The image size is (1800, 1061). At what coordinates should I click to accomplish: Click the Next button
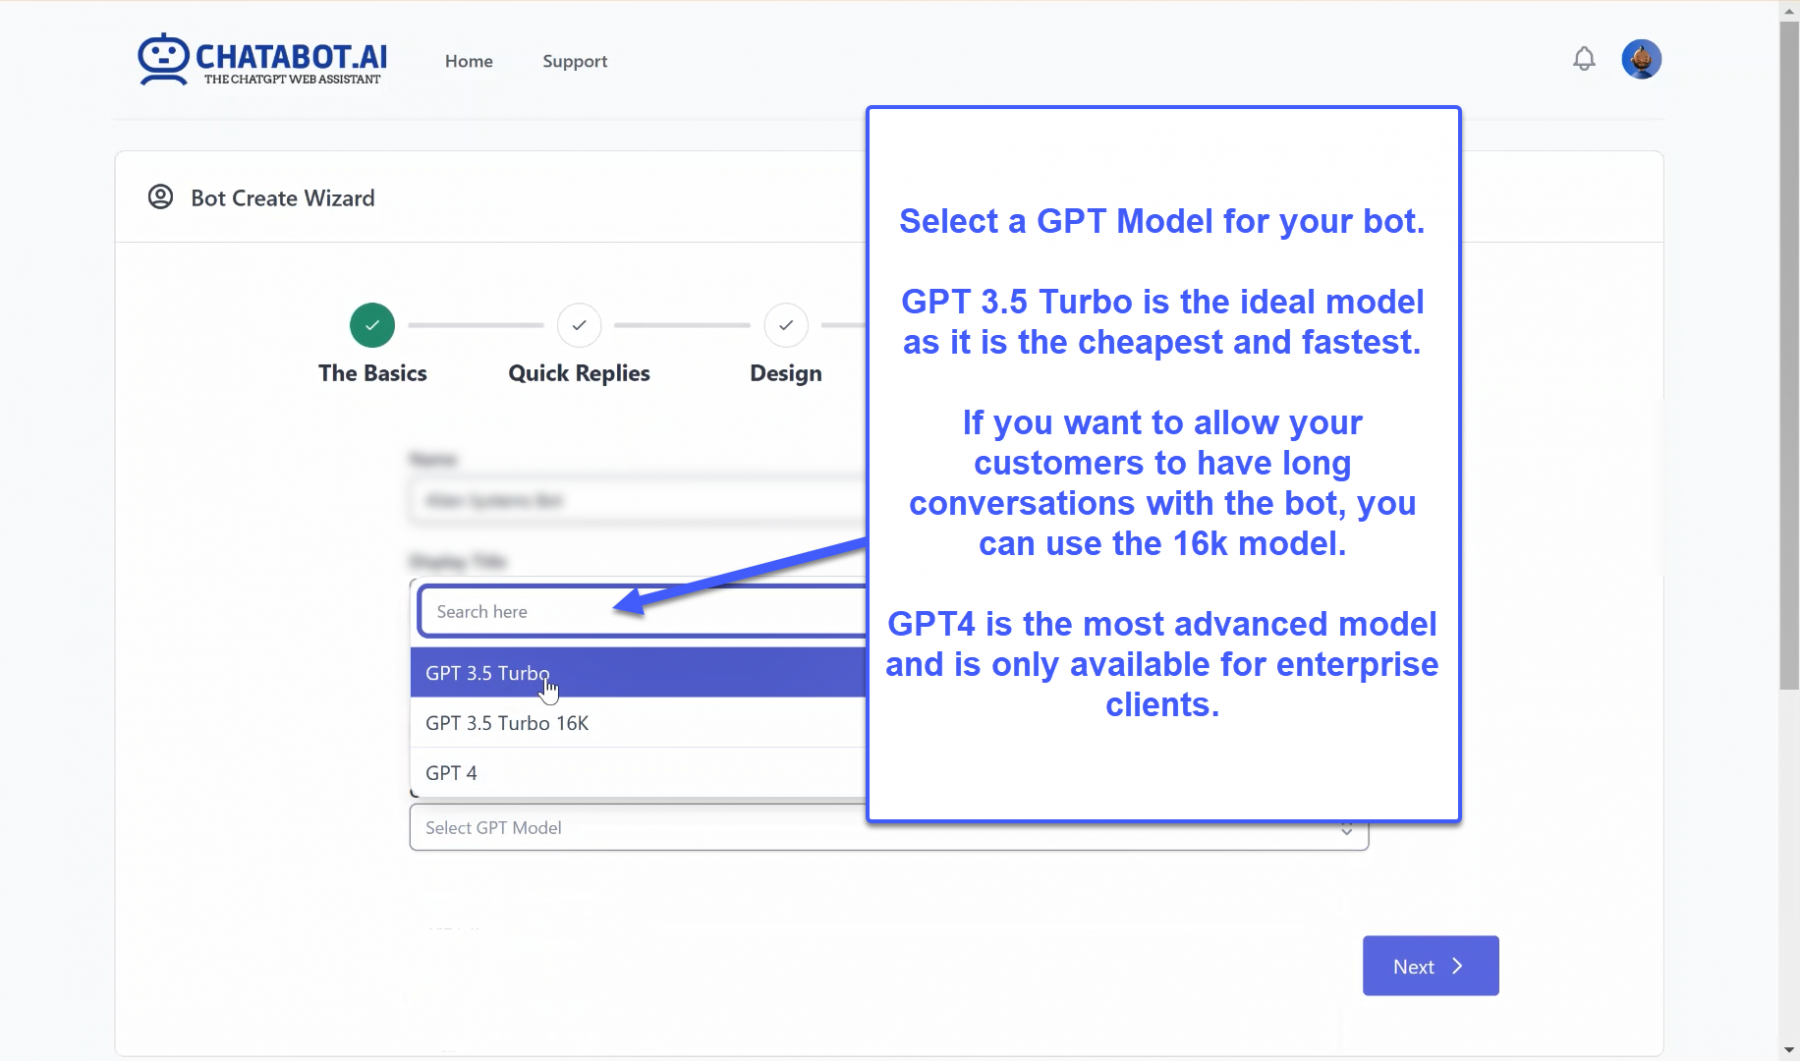point(1430,966)
